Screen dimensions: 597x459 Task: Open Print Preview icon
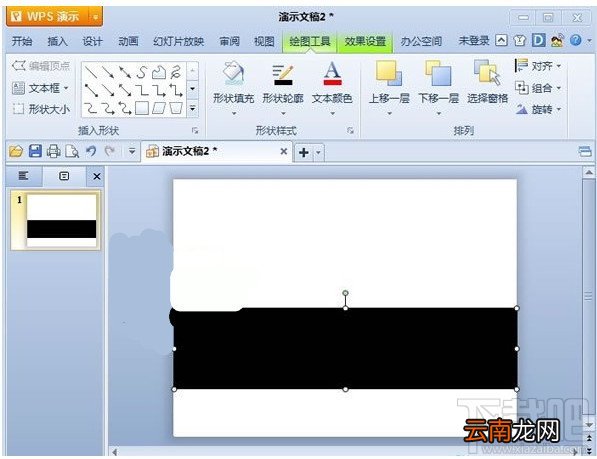72,151
